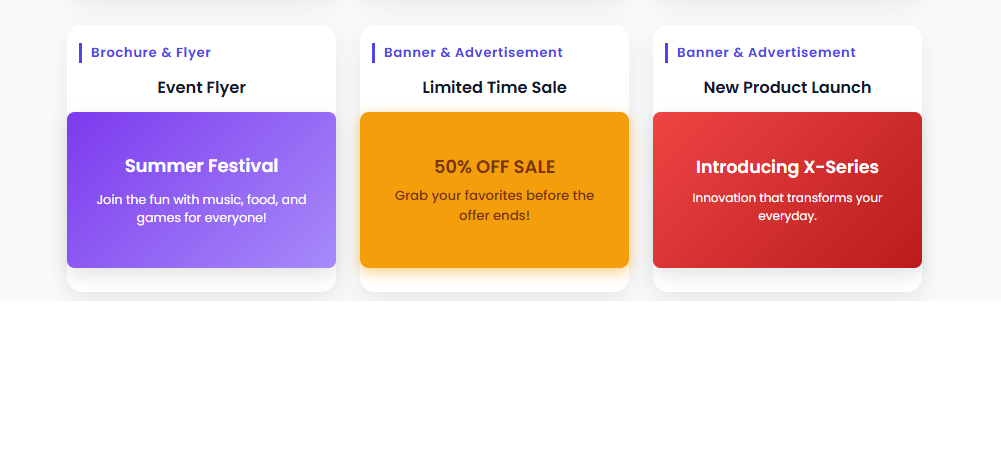Click white footer strip of Event Flyer card
Screen dimensions: 1001x460
pos(201,280)
